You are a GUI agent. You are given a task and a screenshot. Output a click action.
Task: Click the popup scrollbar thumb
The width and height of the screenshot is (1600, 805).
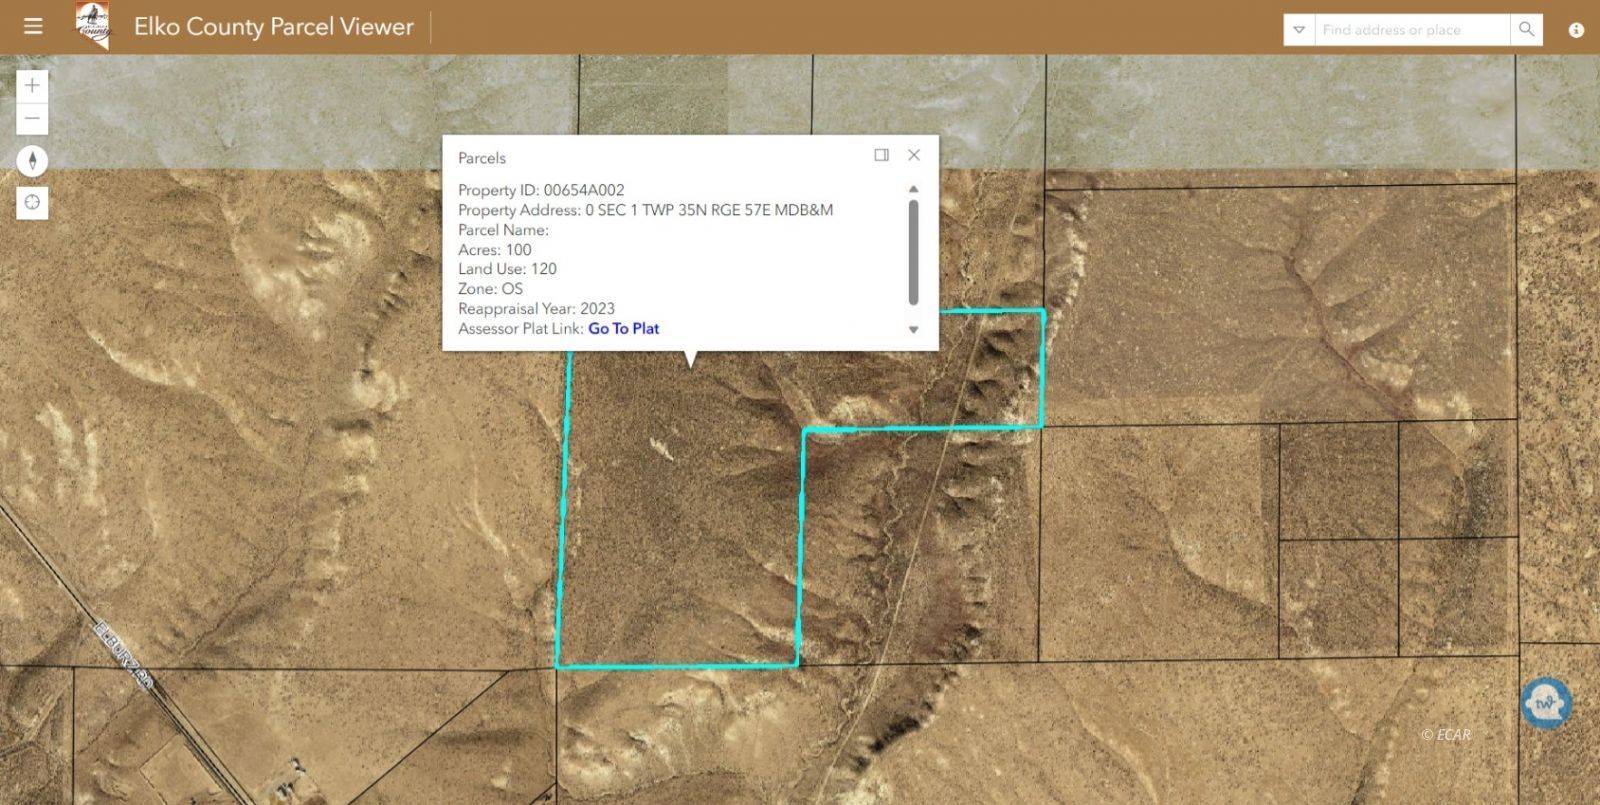click(x=913, y=252)
